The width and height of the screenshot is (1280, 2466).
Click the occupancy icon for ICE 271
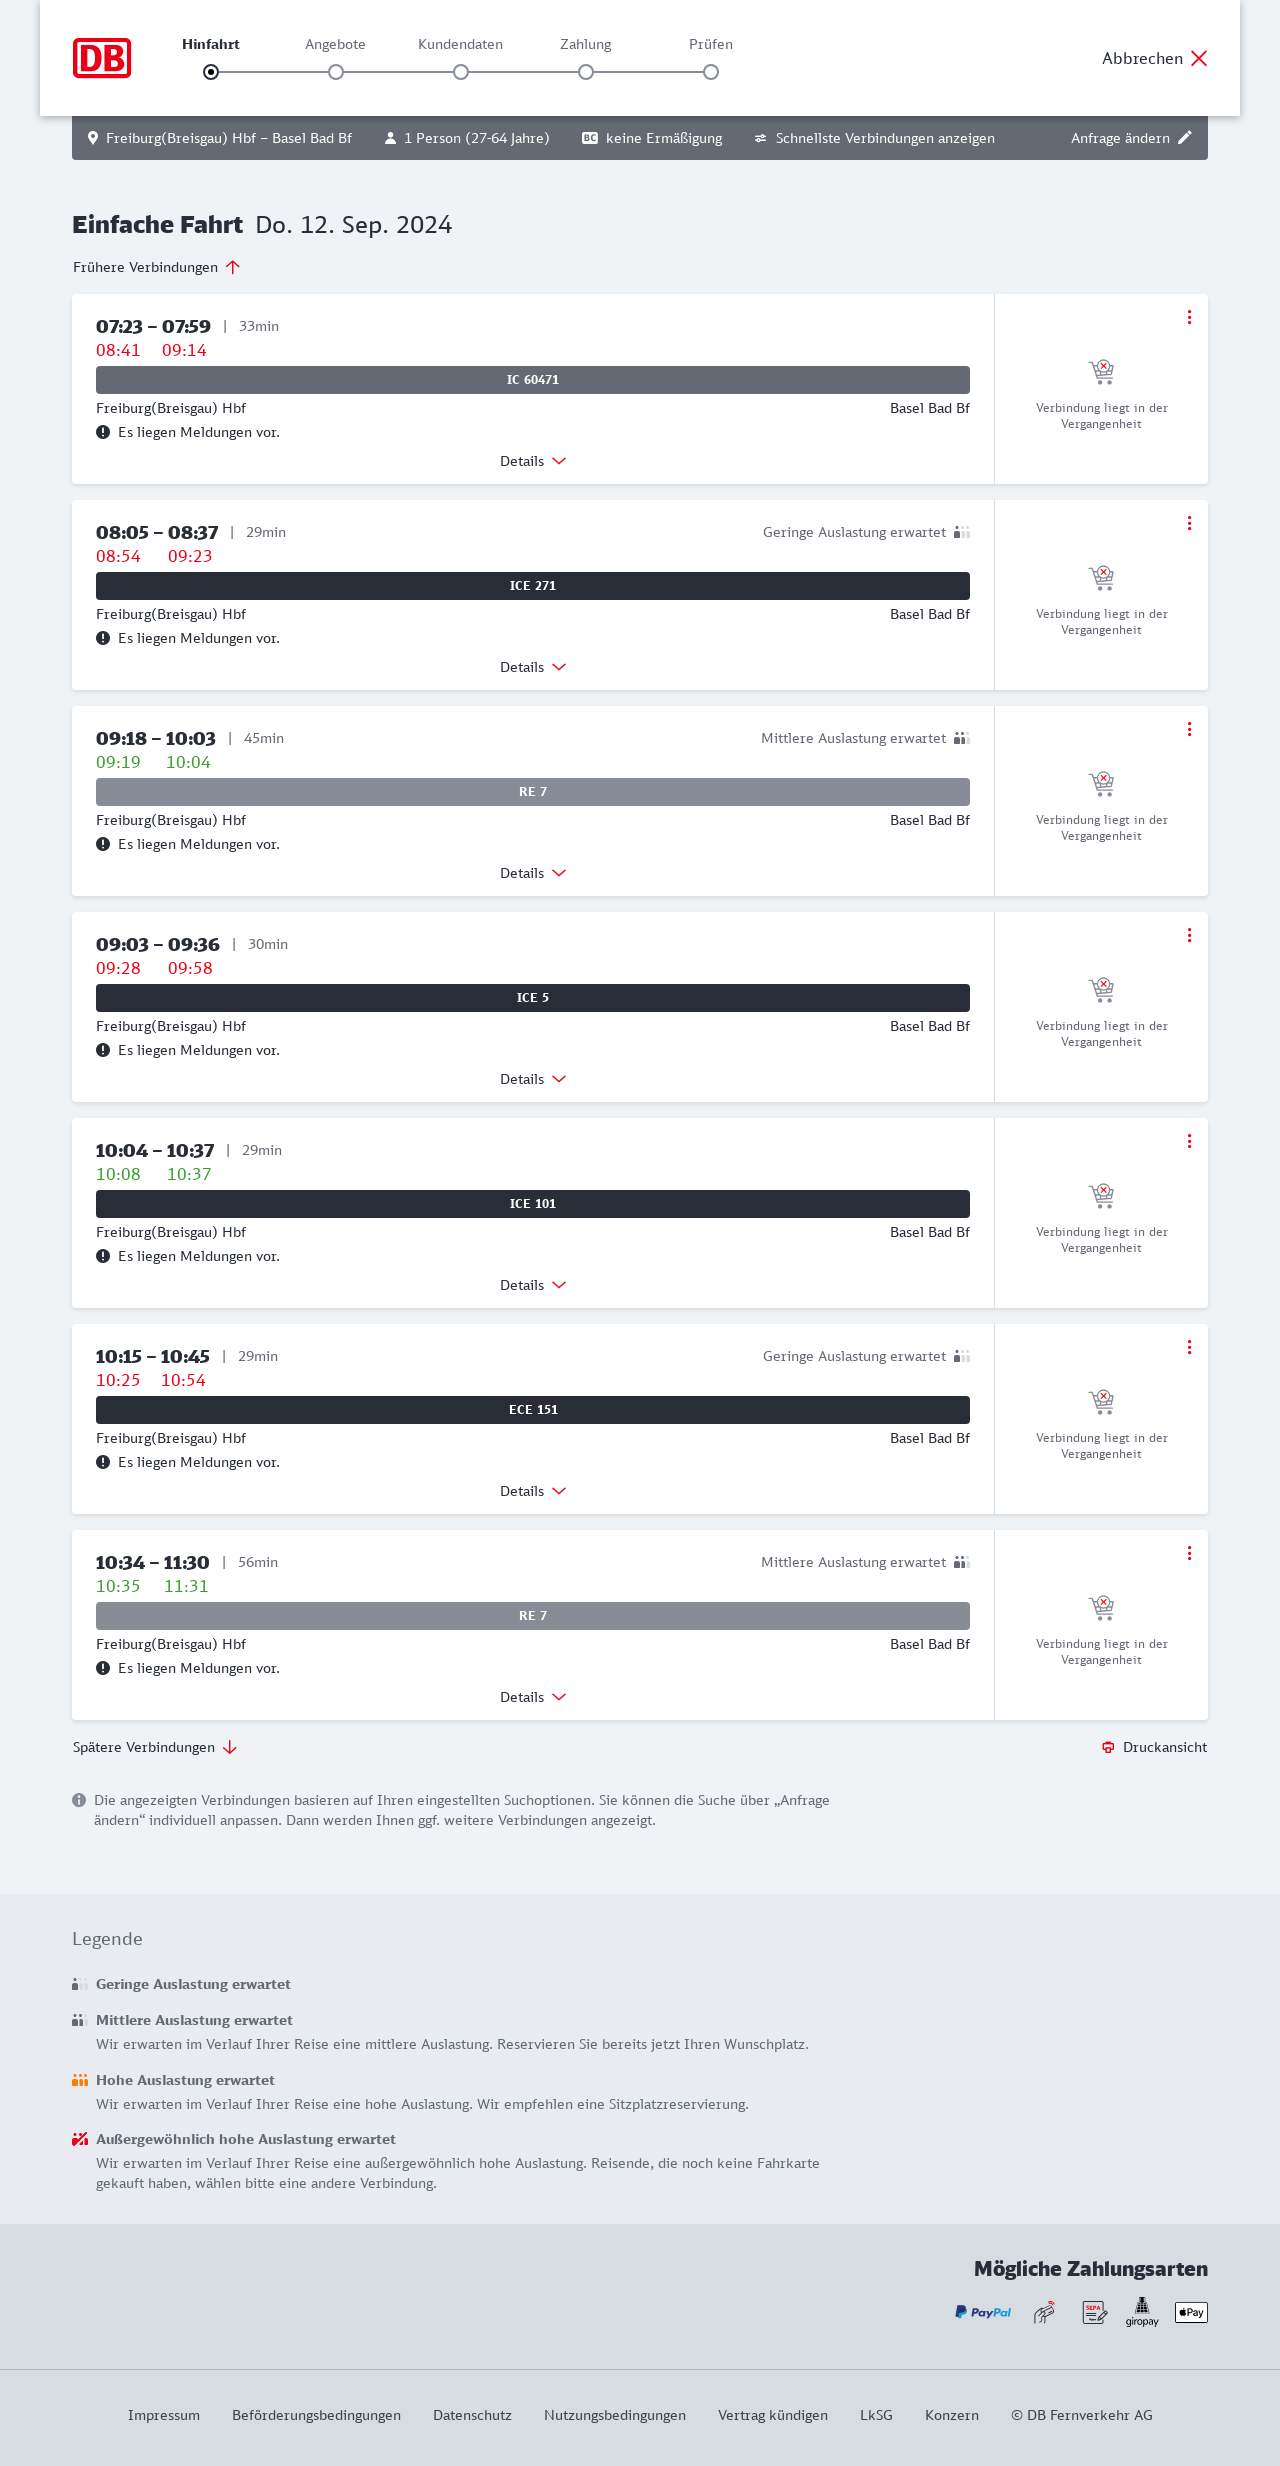962,532
